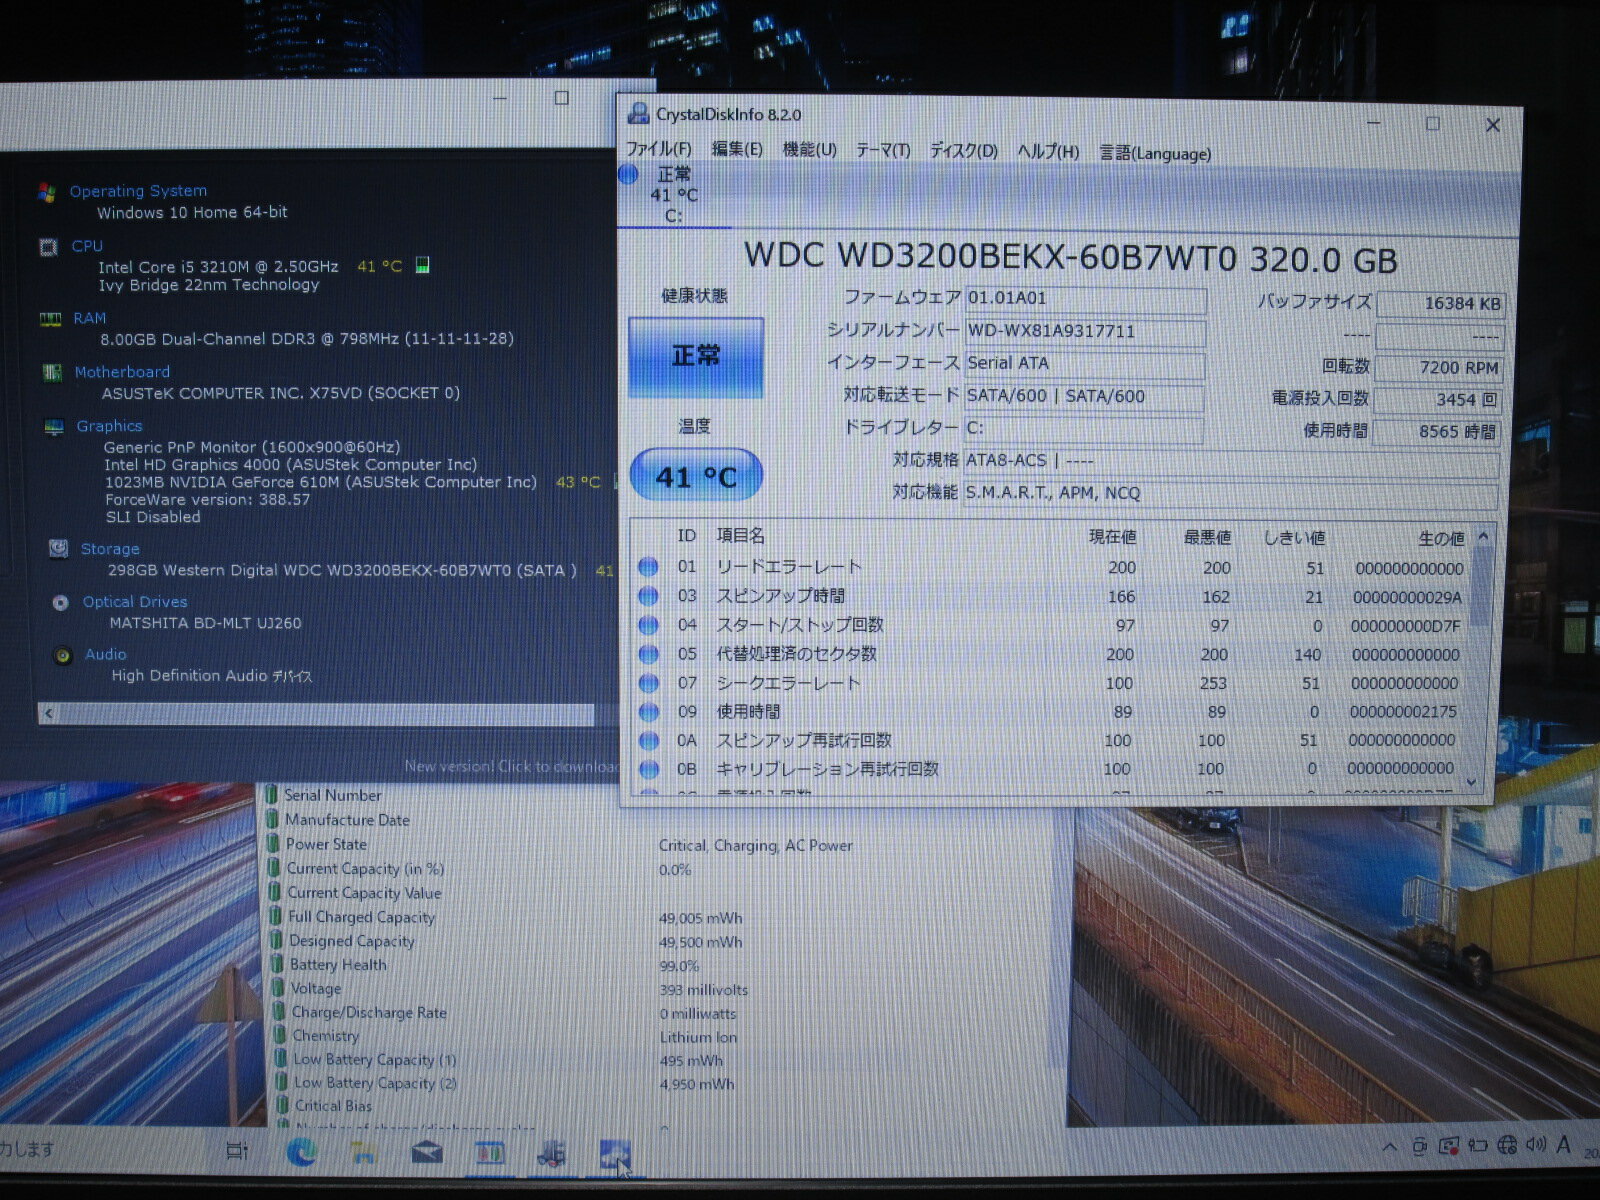This screenshot has height=1200, width=1600.
Task: Click the CrystalDiskInfo title bar app icon
Action: point(637,113)
